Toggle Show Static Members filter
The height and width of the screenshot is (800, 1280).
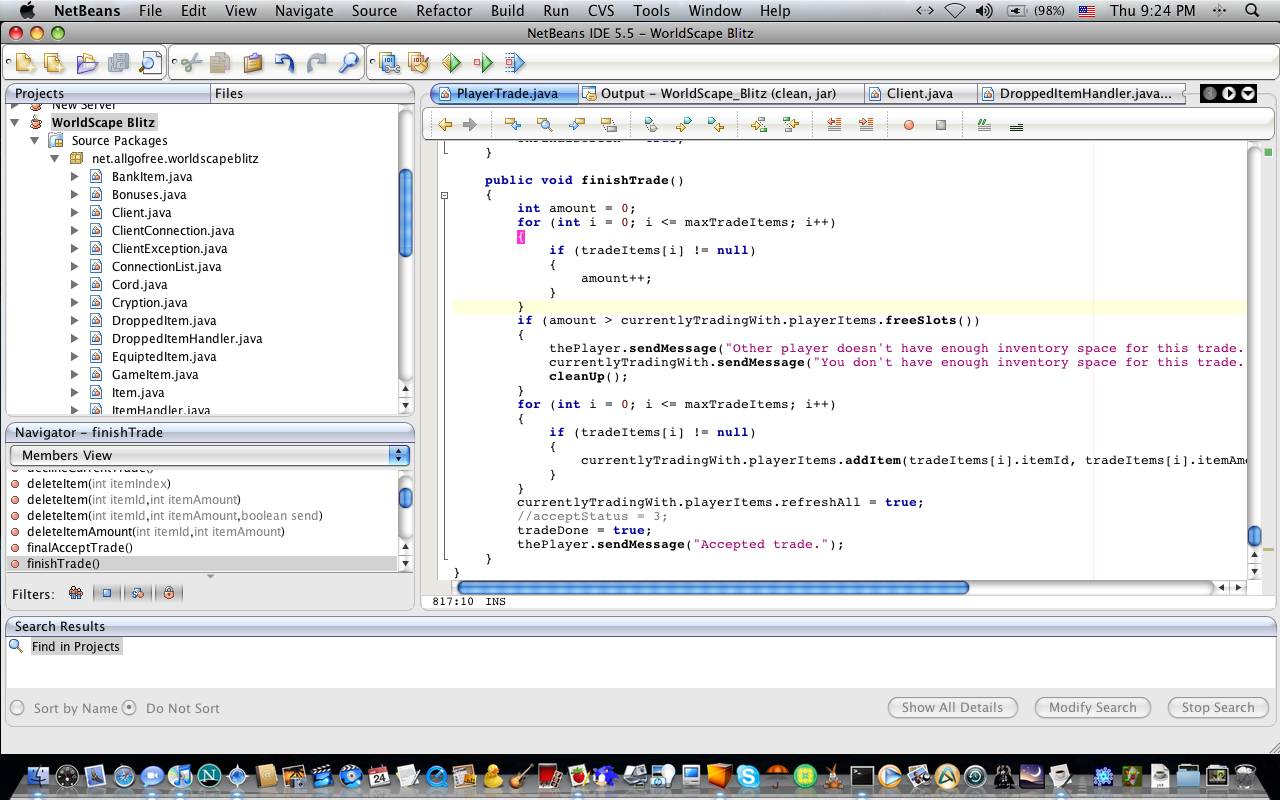point(138,593)
